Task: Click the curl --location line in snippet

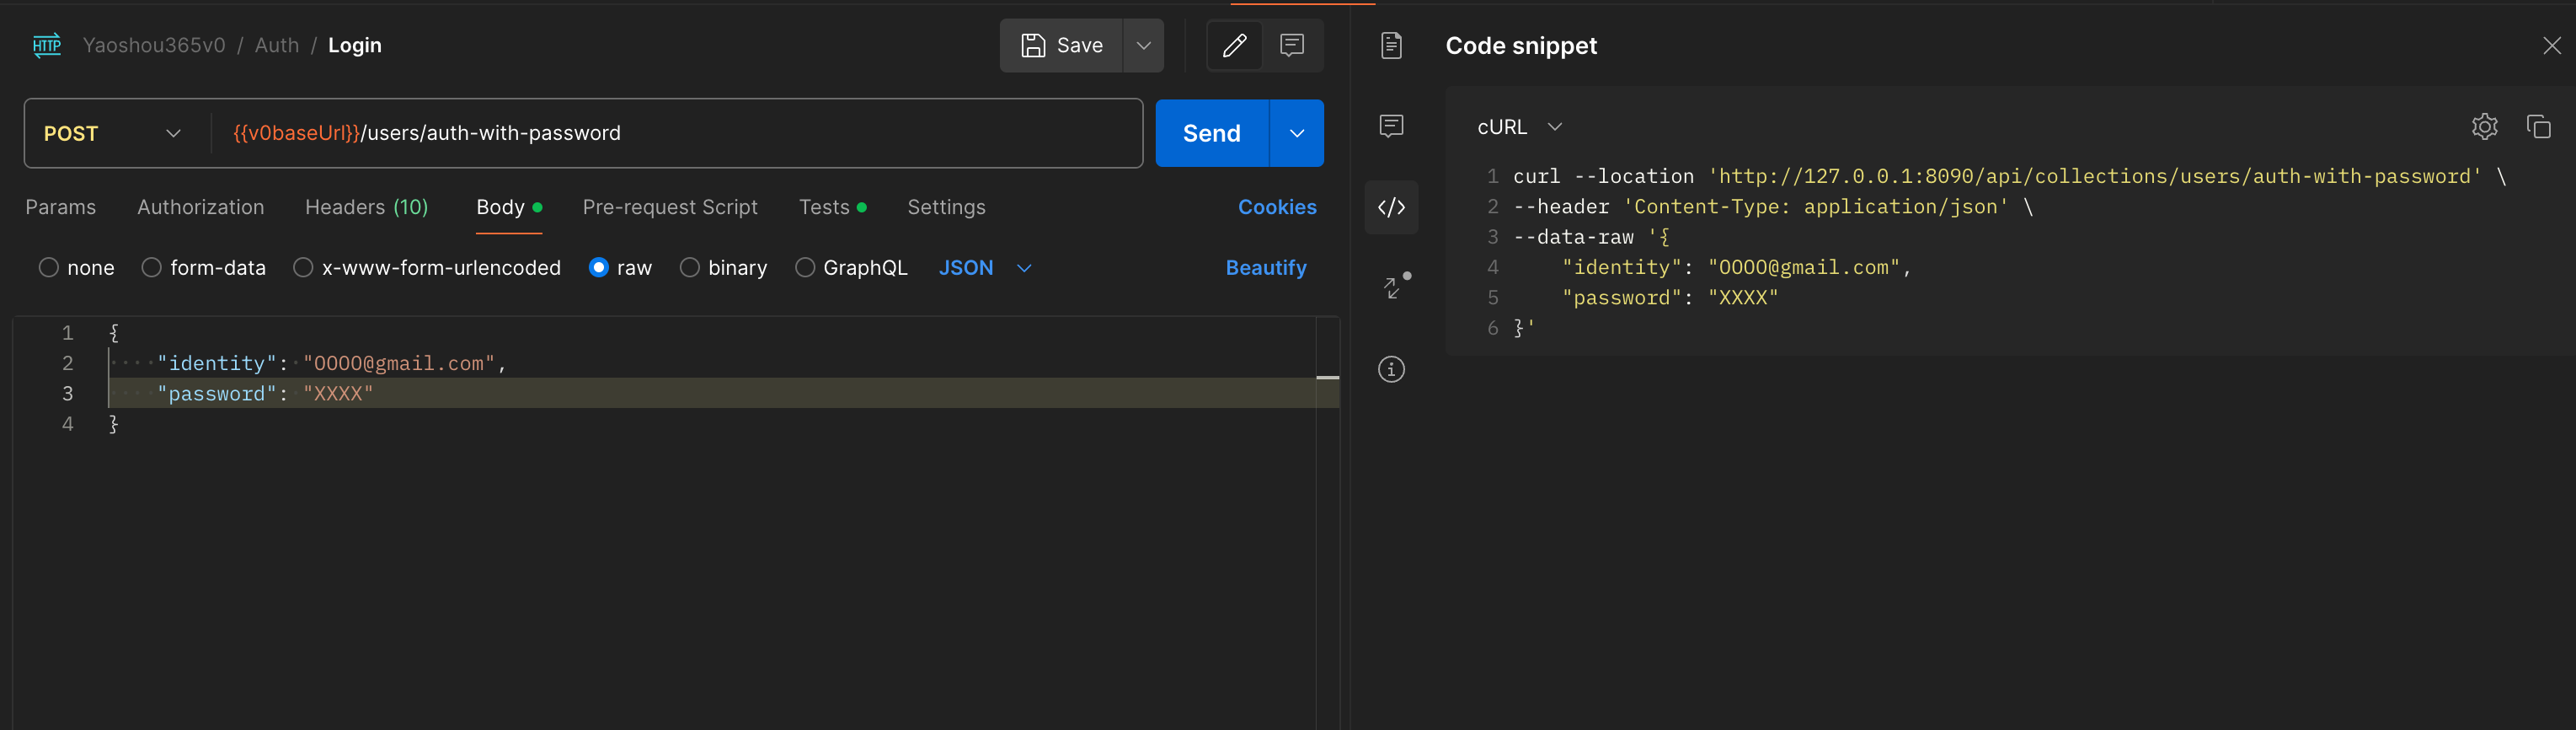Action: coord(2009,176)
